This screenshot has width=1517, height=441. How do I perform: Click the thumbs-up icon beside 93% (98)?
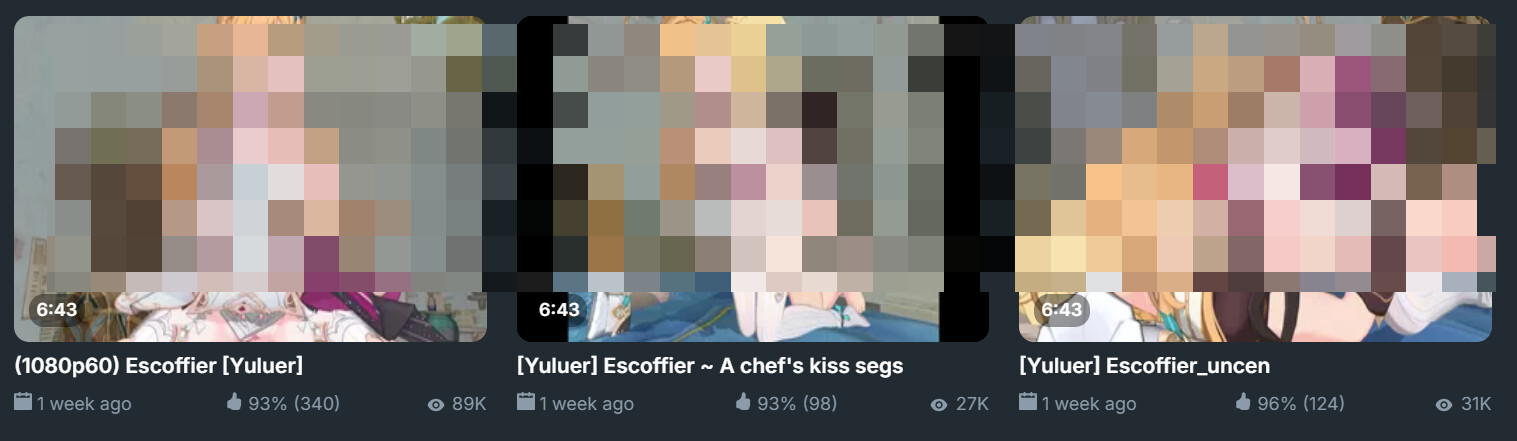pos(743,402)
